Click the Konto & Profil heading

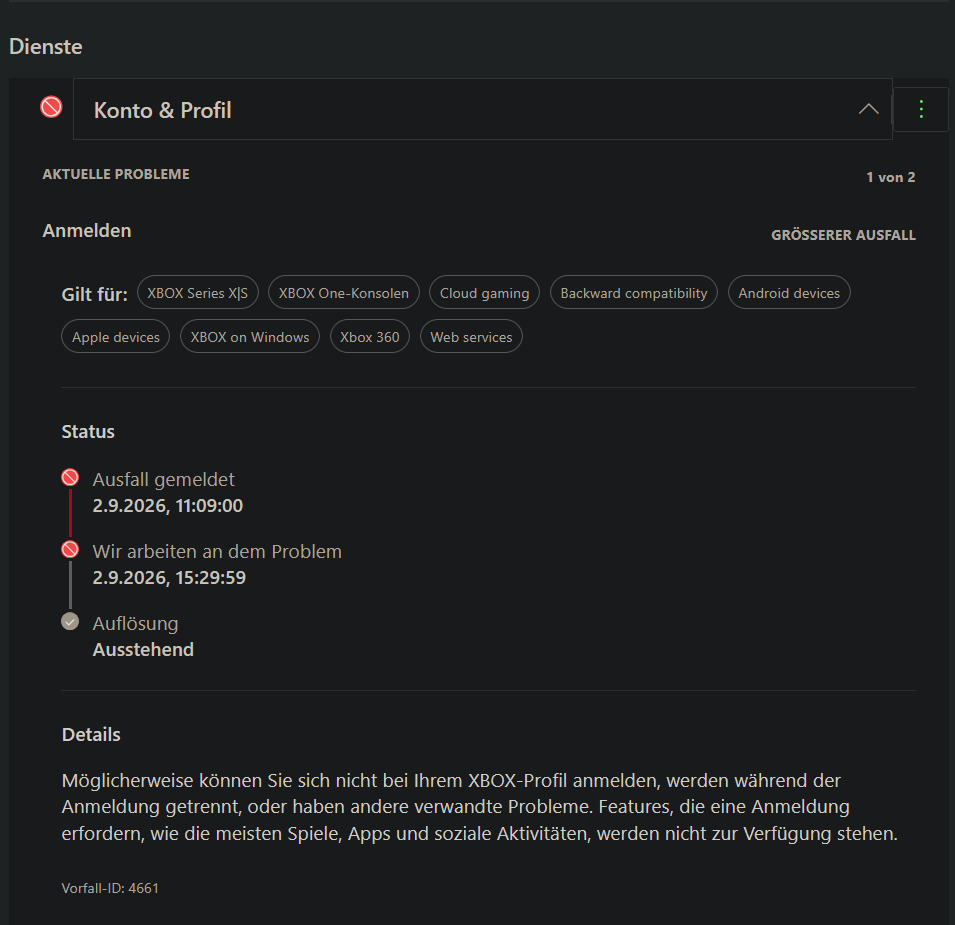163,110
